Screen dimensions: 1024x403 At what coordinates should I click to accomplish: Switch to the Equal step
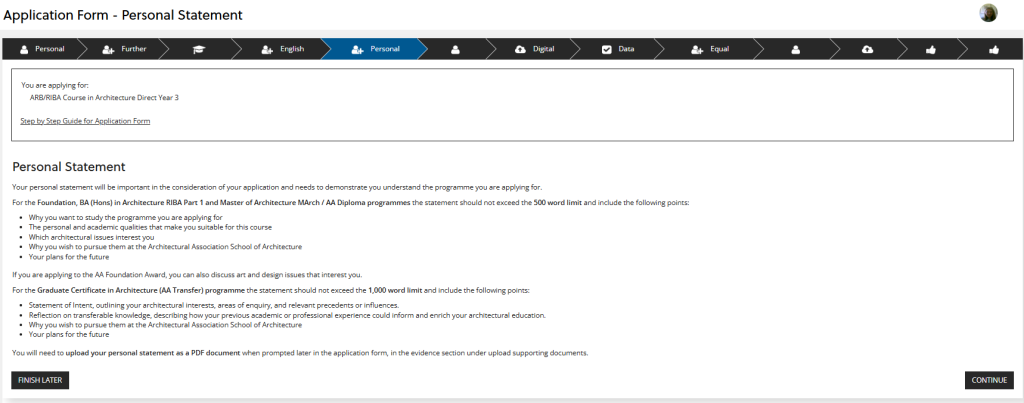click(710, 49)
